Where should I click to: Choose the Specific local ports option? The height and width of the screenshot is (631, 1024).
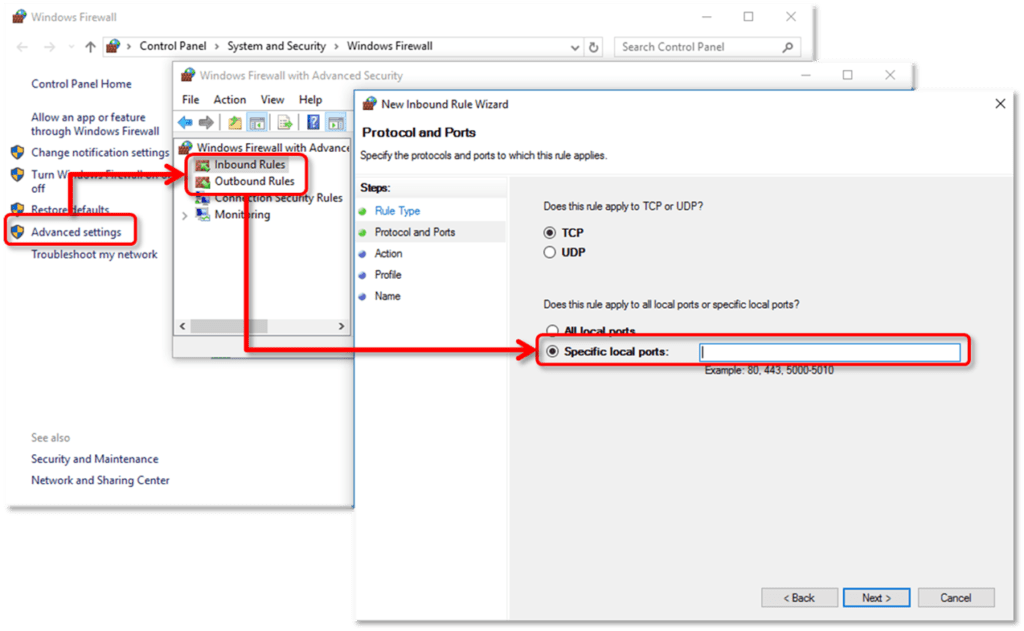coord(551,352)
